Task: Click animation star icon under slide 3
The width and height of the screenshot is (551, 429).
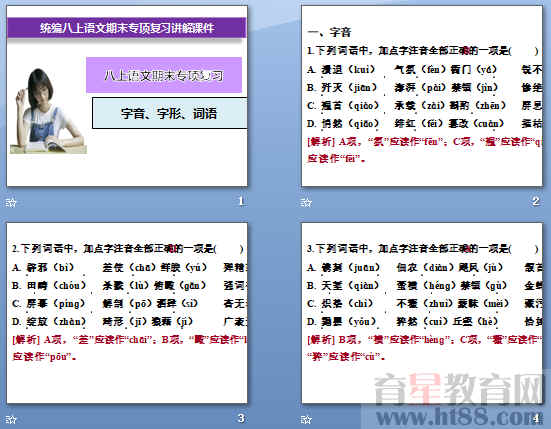Action: [x=11, y=420]
